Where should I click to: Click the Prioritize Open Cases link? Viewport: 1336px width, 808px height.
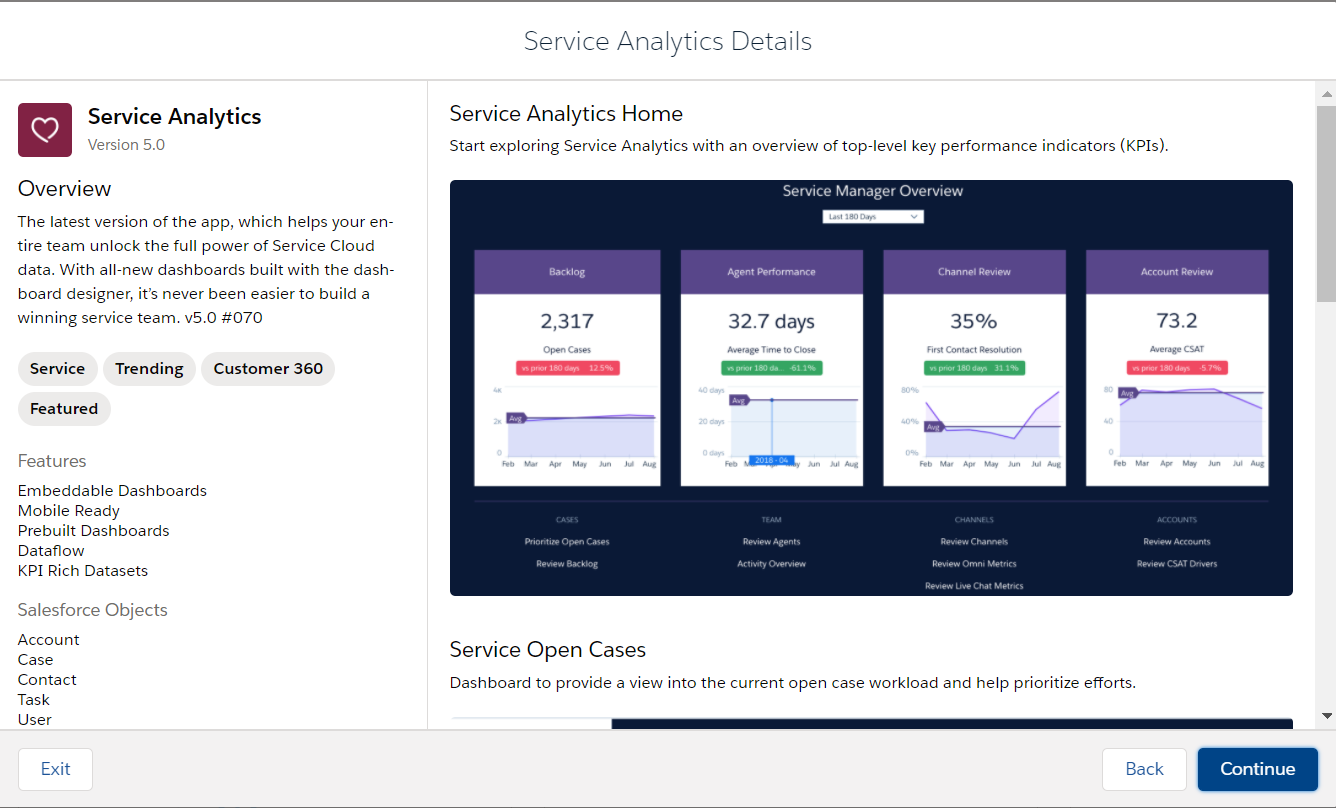coord(567,542)
